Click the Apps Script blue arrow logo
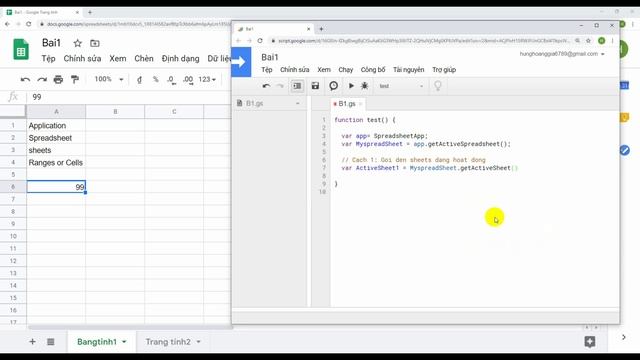The height and width of the screenshot is (360, 640). (241, 62)
